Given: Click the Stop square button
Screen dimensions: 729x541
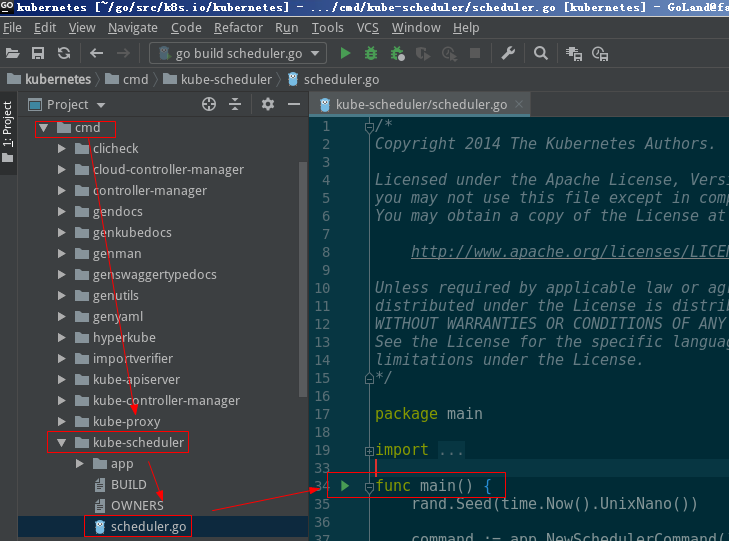Looking at the screenshot, I should [x=475, y=53].
